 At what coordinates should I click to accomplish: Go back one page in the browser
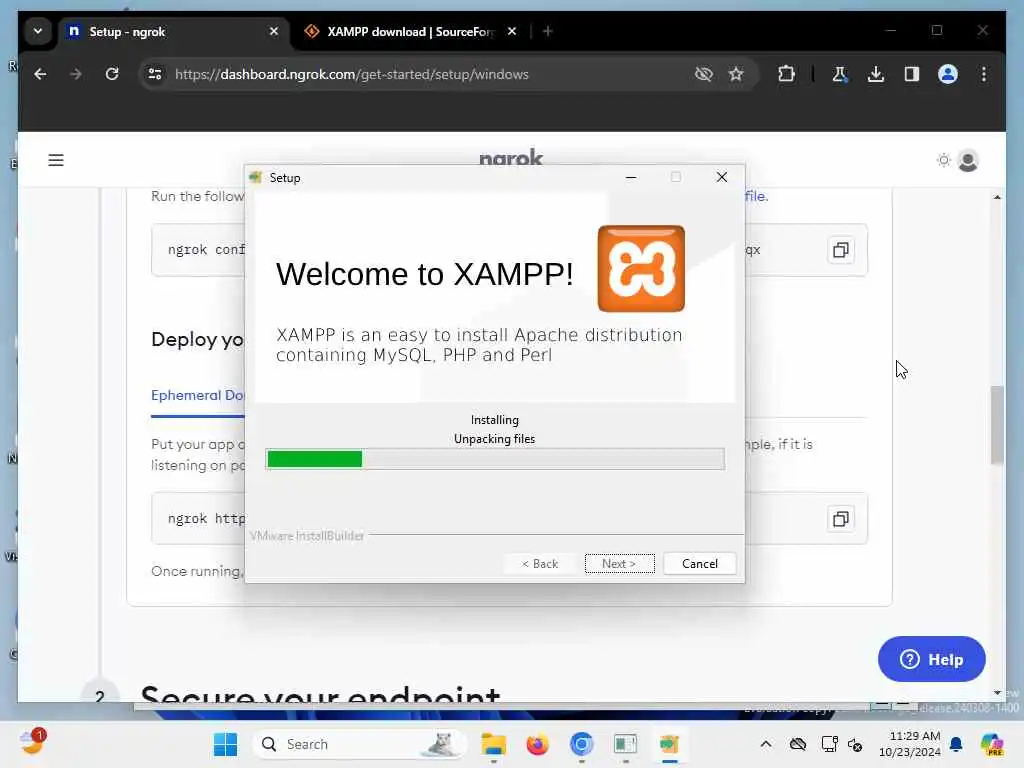[40, 74]
